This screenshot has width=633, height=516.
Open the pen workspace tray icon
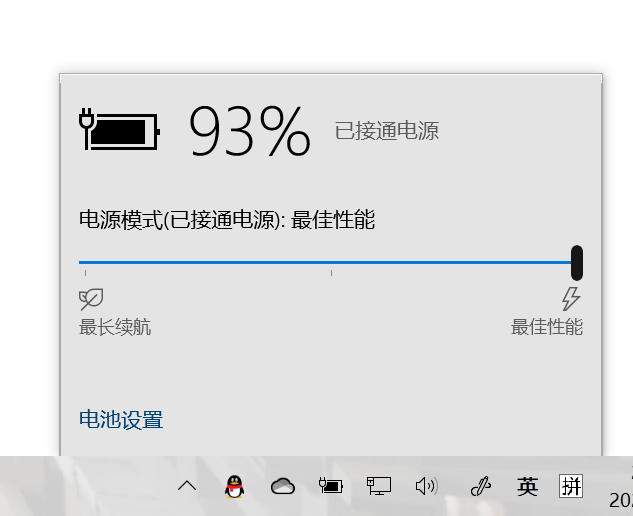[481, 486]
